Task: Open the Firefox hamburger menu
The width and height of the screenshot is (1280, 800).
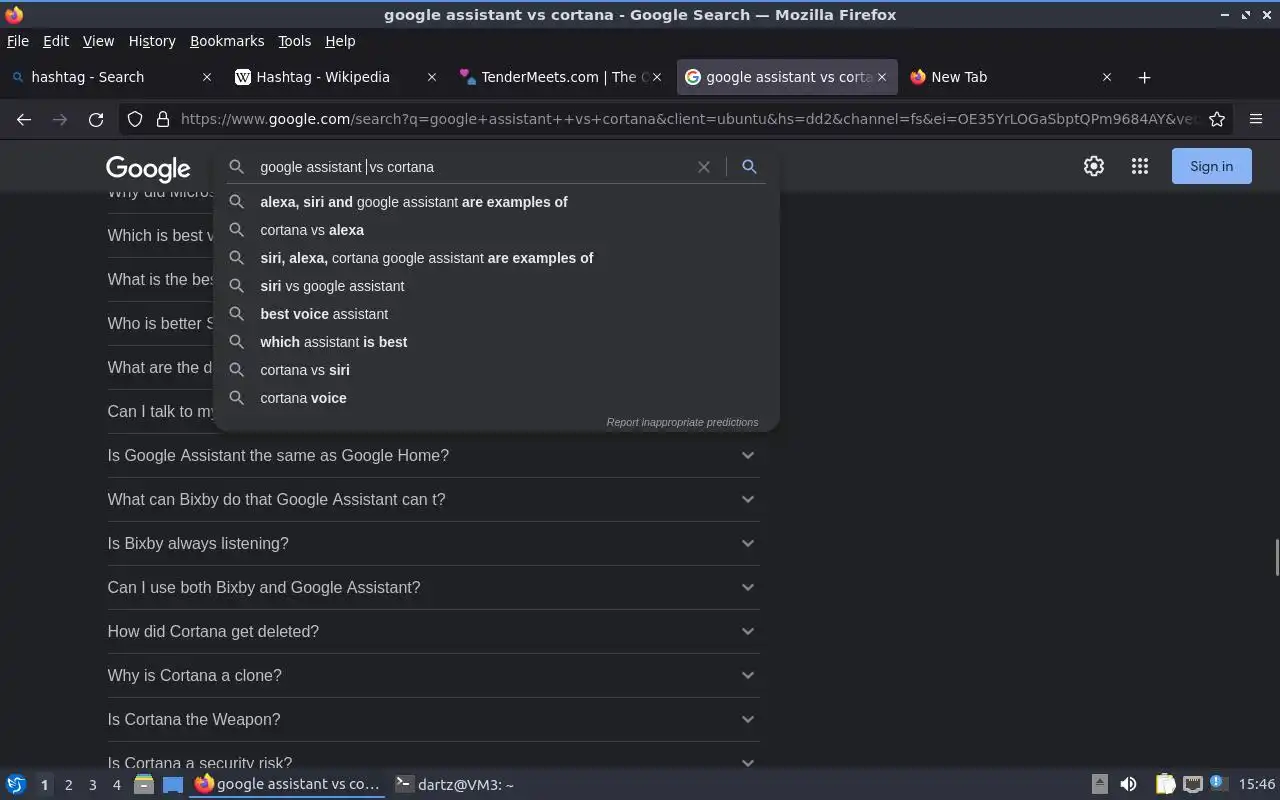Action: pyautogui.click(x=1256, y=119)
